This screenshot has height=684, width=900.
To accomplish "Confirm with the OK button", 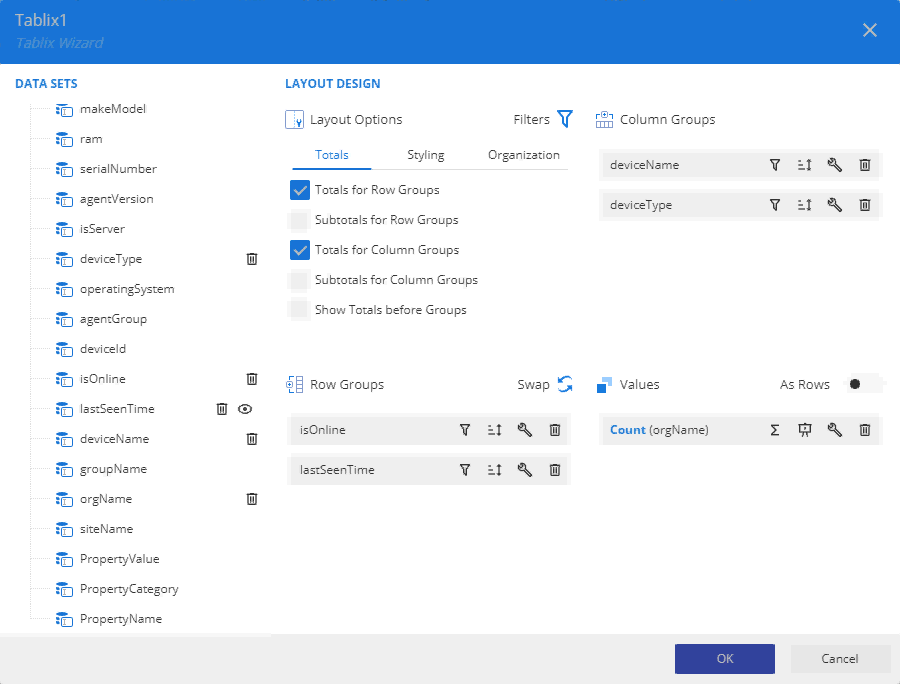I will pyautogui.click(x=724, y=659).
